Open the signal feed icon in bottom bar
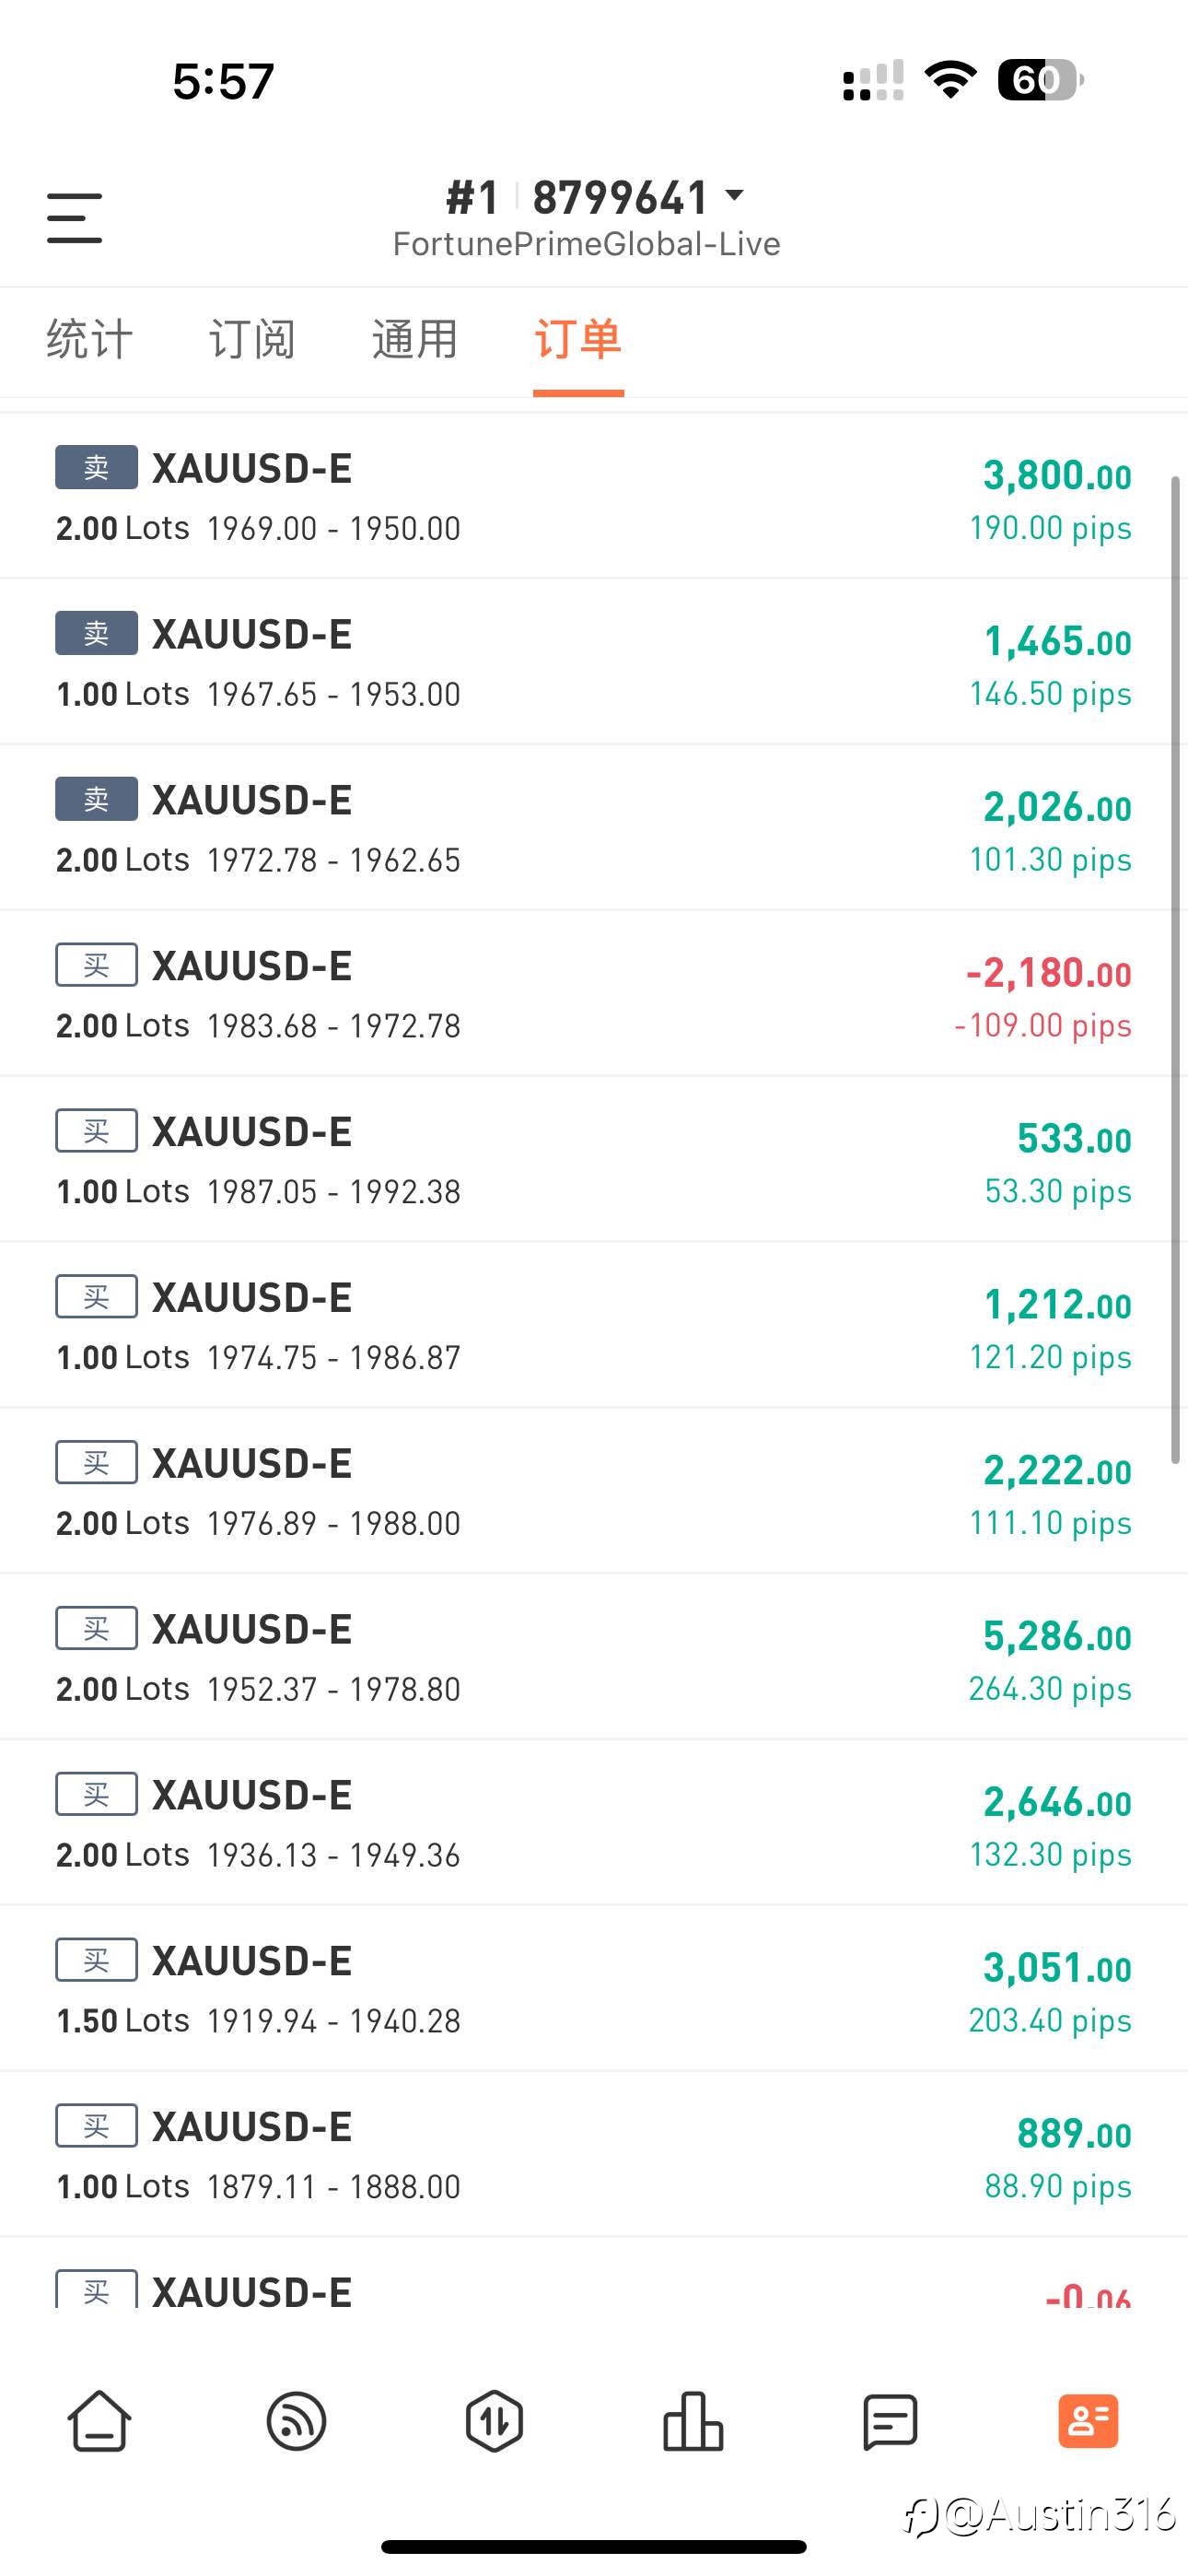 point(297,2421)
